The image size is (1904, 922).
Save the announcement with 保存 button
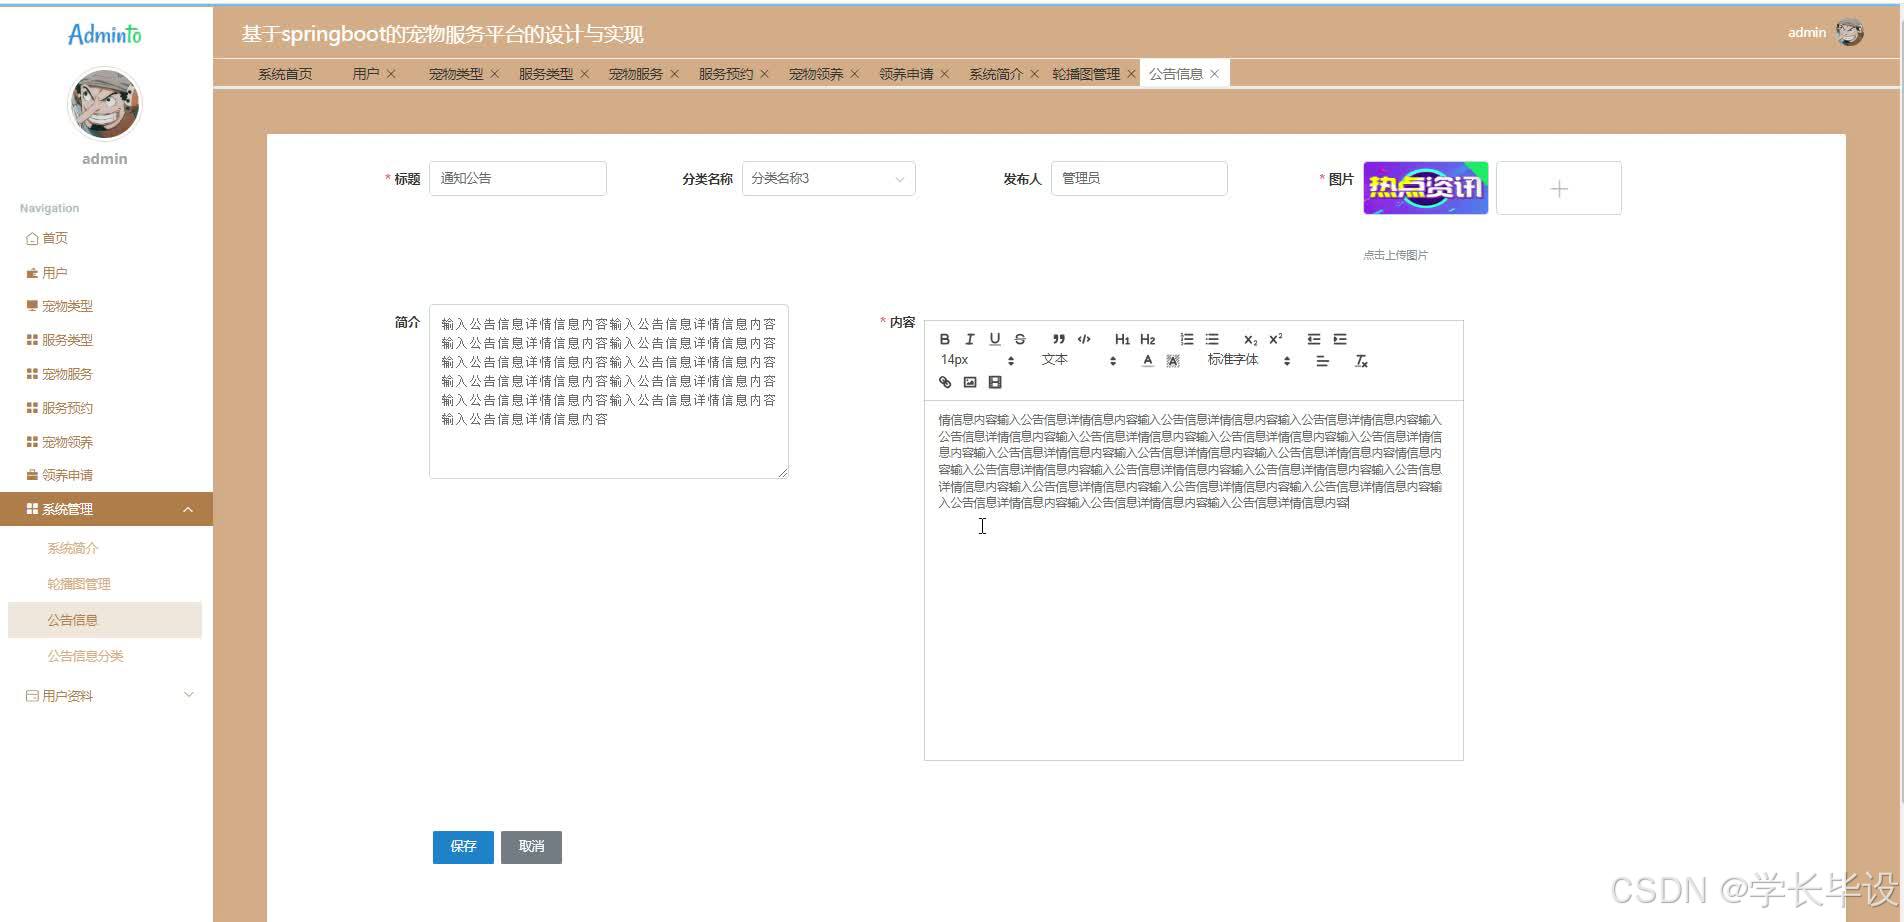[463, 847]
